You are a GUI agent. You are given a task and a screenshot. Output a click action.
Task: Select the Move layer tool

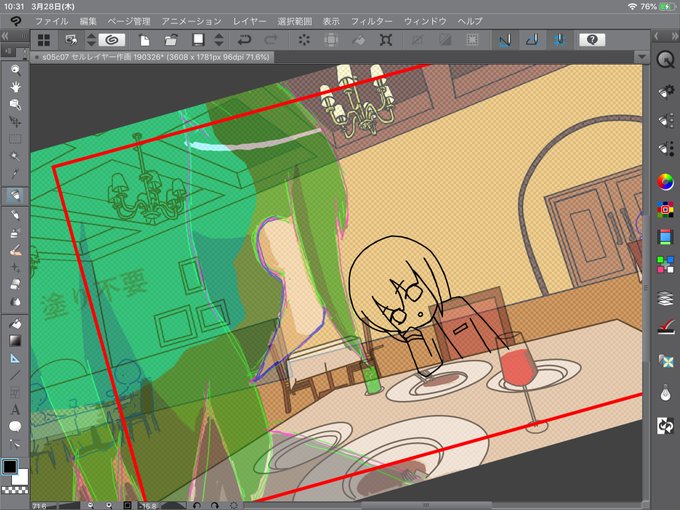coord(15,122)
